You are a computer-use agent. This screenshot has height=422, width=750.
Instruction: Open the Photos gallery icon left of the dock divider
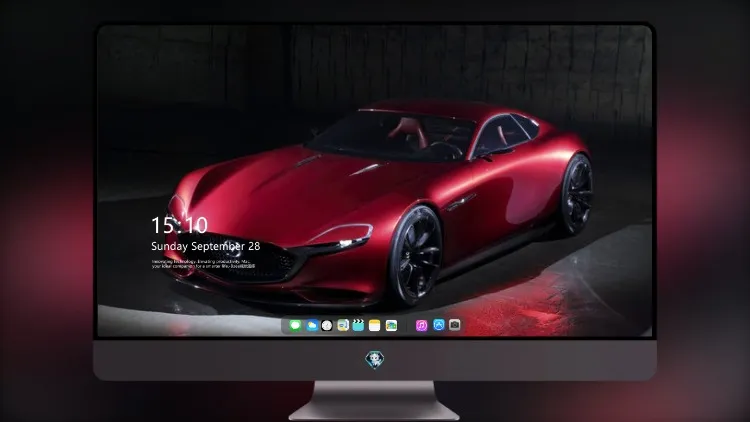tap(391, 325)
